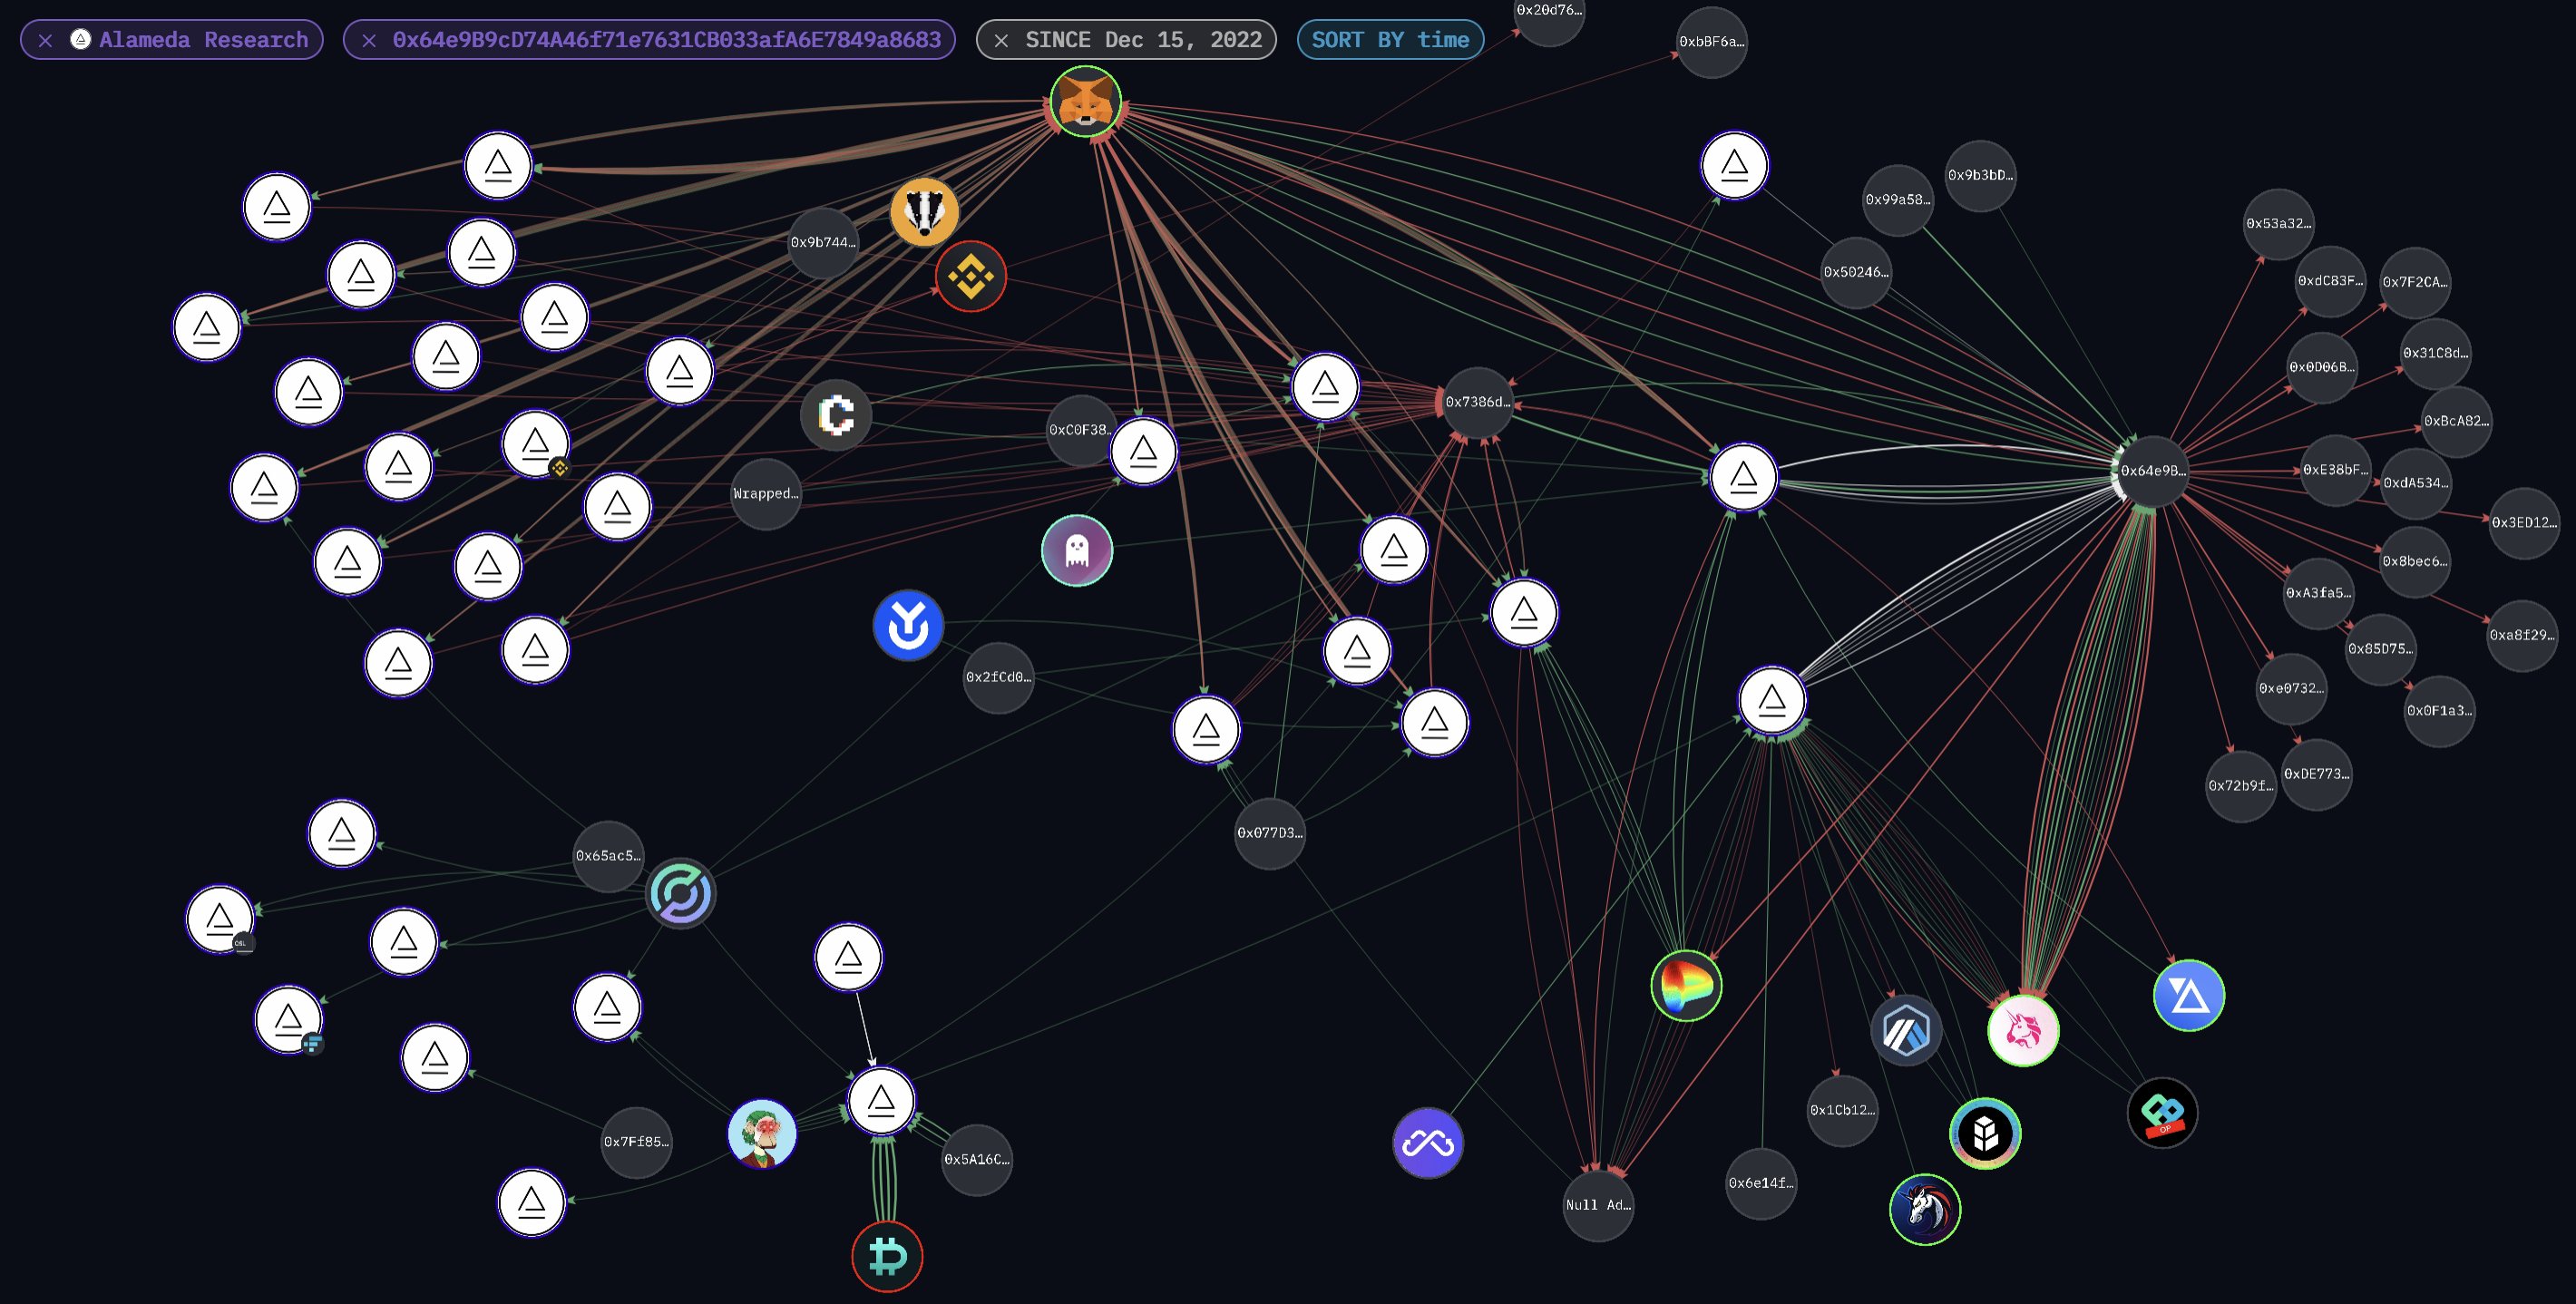Click the circular swirl logo node
Screen dimensions: 2576x1304
pyautogui.click(x=681, y=894)
